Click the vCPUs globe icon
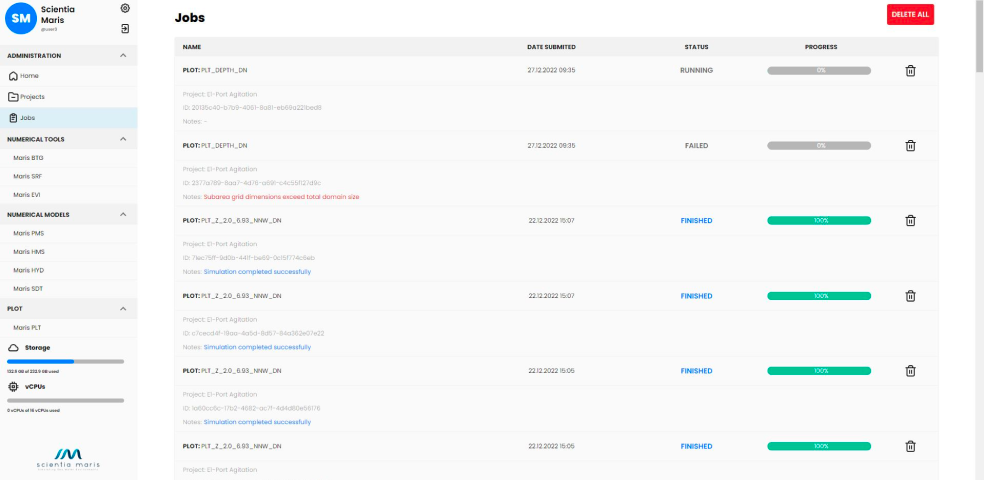Viewport: 984px width, 480px height. 13,386
